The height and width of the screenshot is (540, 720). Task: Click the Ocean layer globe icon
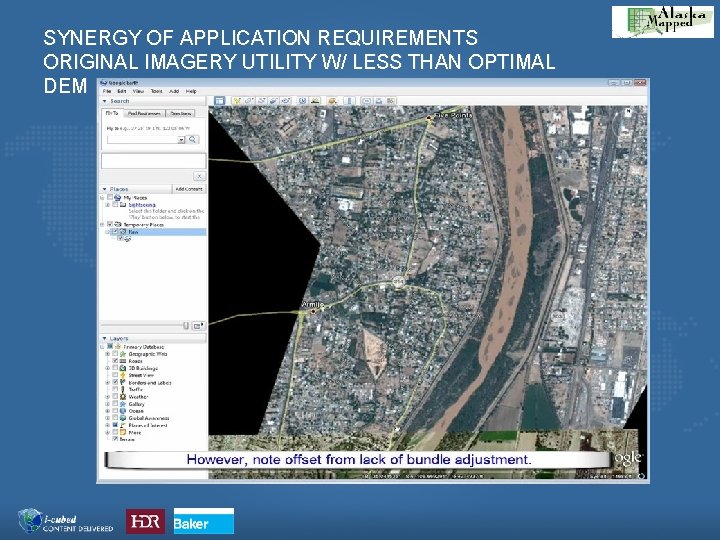pos(123,411)
